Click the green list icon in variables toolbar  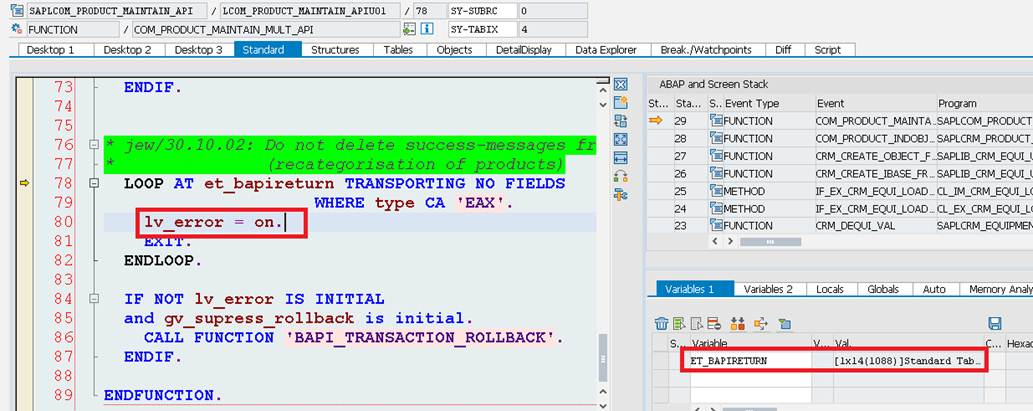(x=679, y=323)
